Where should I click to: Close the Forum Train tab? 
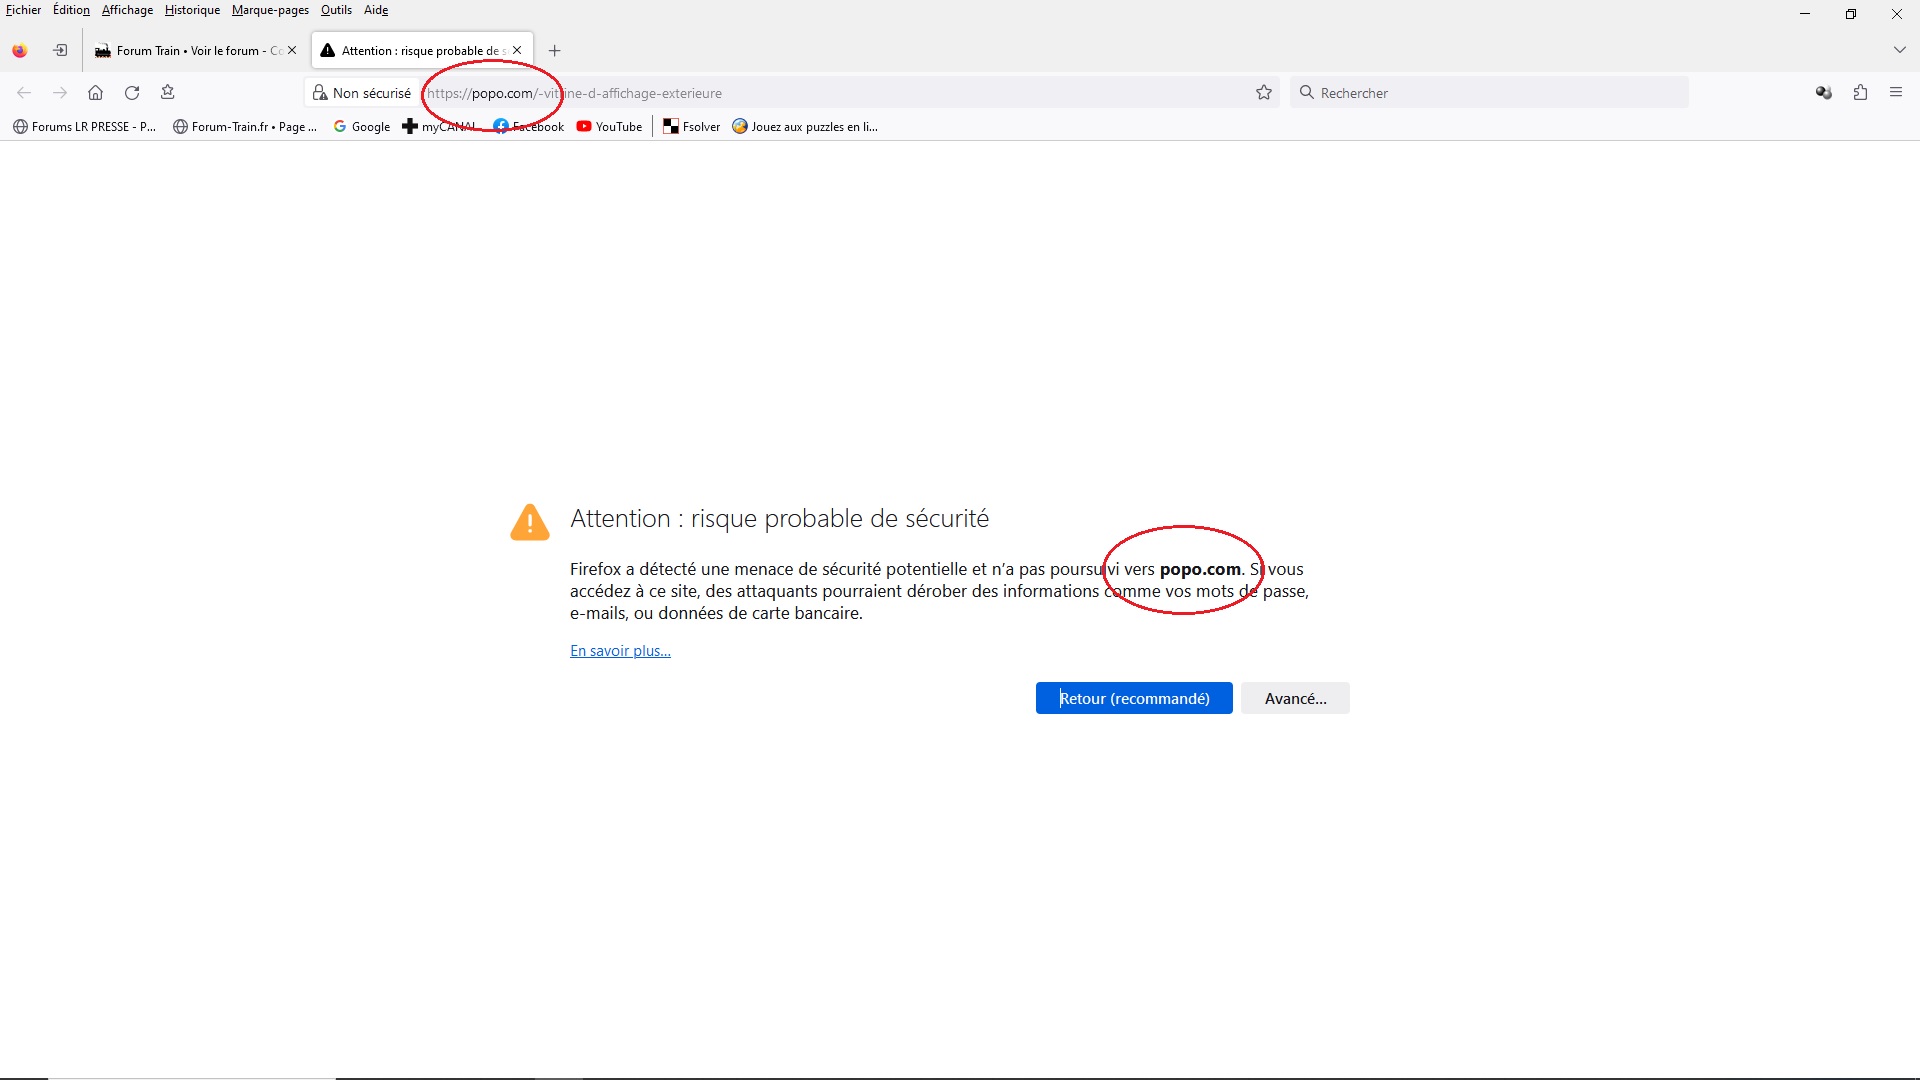(x=292, y=50)
